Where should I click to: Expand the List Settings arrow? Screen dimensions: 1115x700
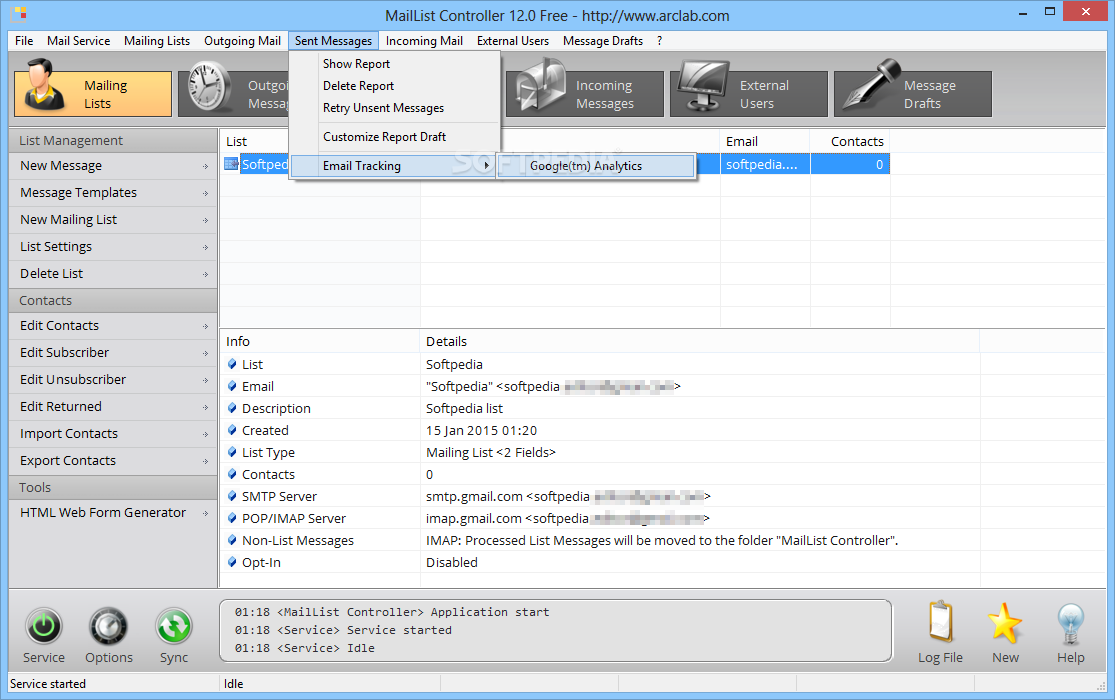click(206, 248)
